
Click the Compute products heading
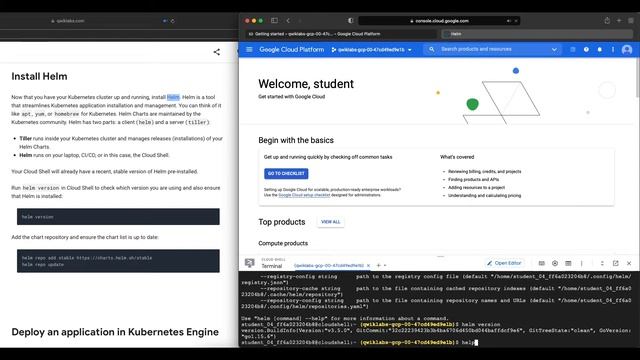[x=283, y=243]
